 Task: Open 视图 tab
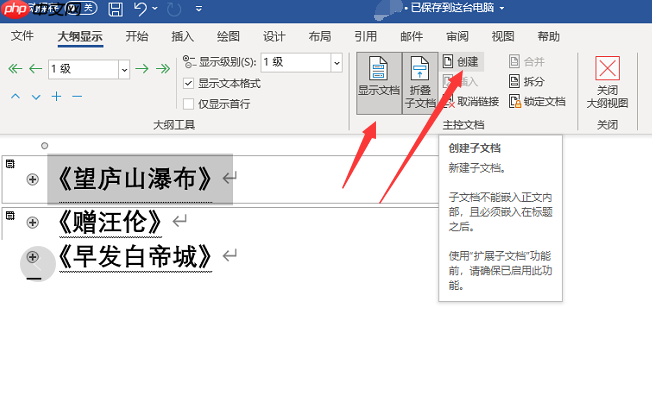click(503, 37)
